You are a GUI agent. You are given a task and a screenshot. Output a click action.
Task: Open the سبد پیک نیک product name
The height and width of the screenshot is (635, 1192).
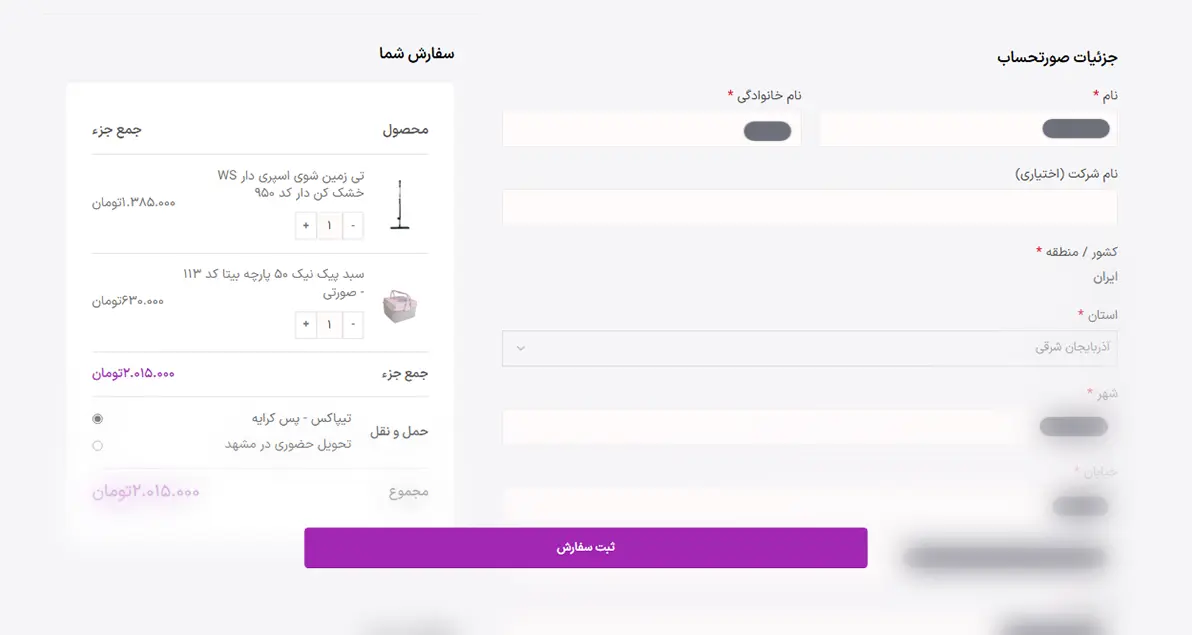[274, 283]
